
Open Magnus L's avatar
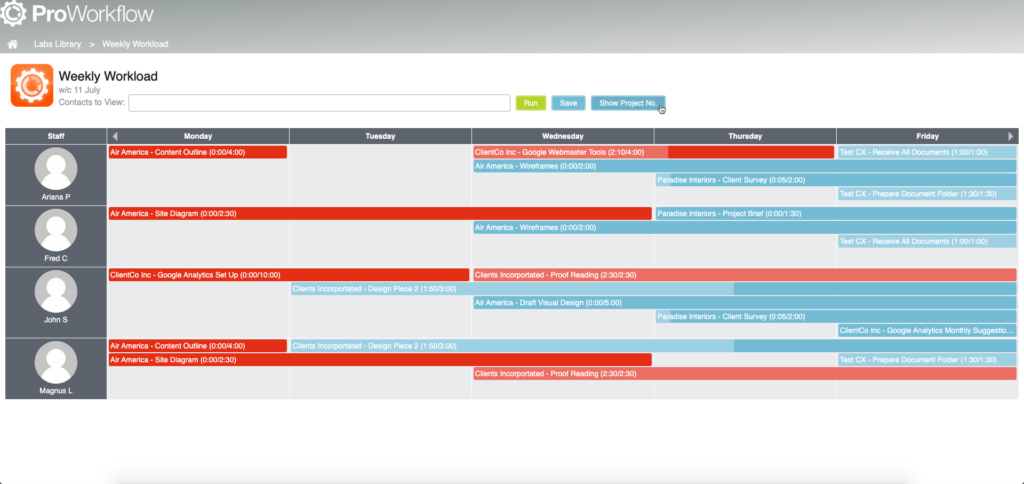pyautogui.click(x=56, y=363)
